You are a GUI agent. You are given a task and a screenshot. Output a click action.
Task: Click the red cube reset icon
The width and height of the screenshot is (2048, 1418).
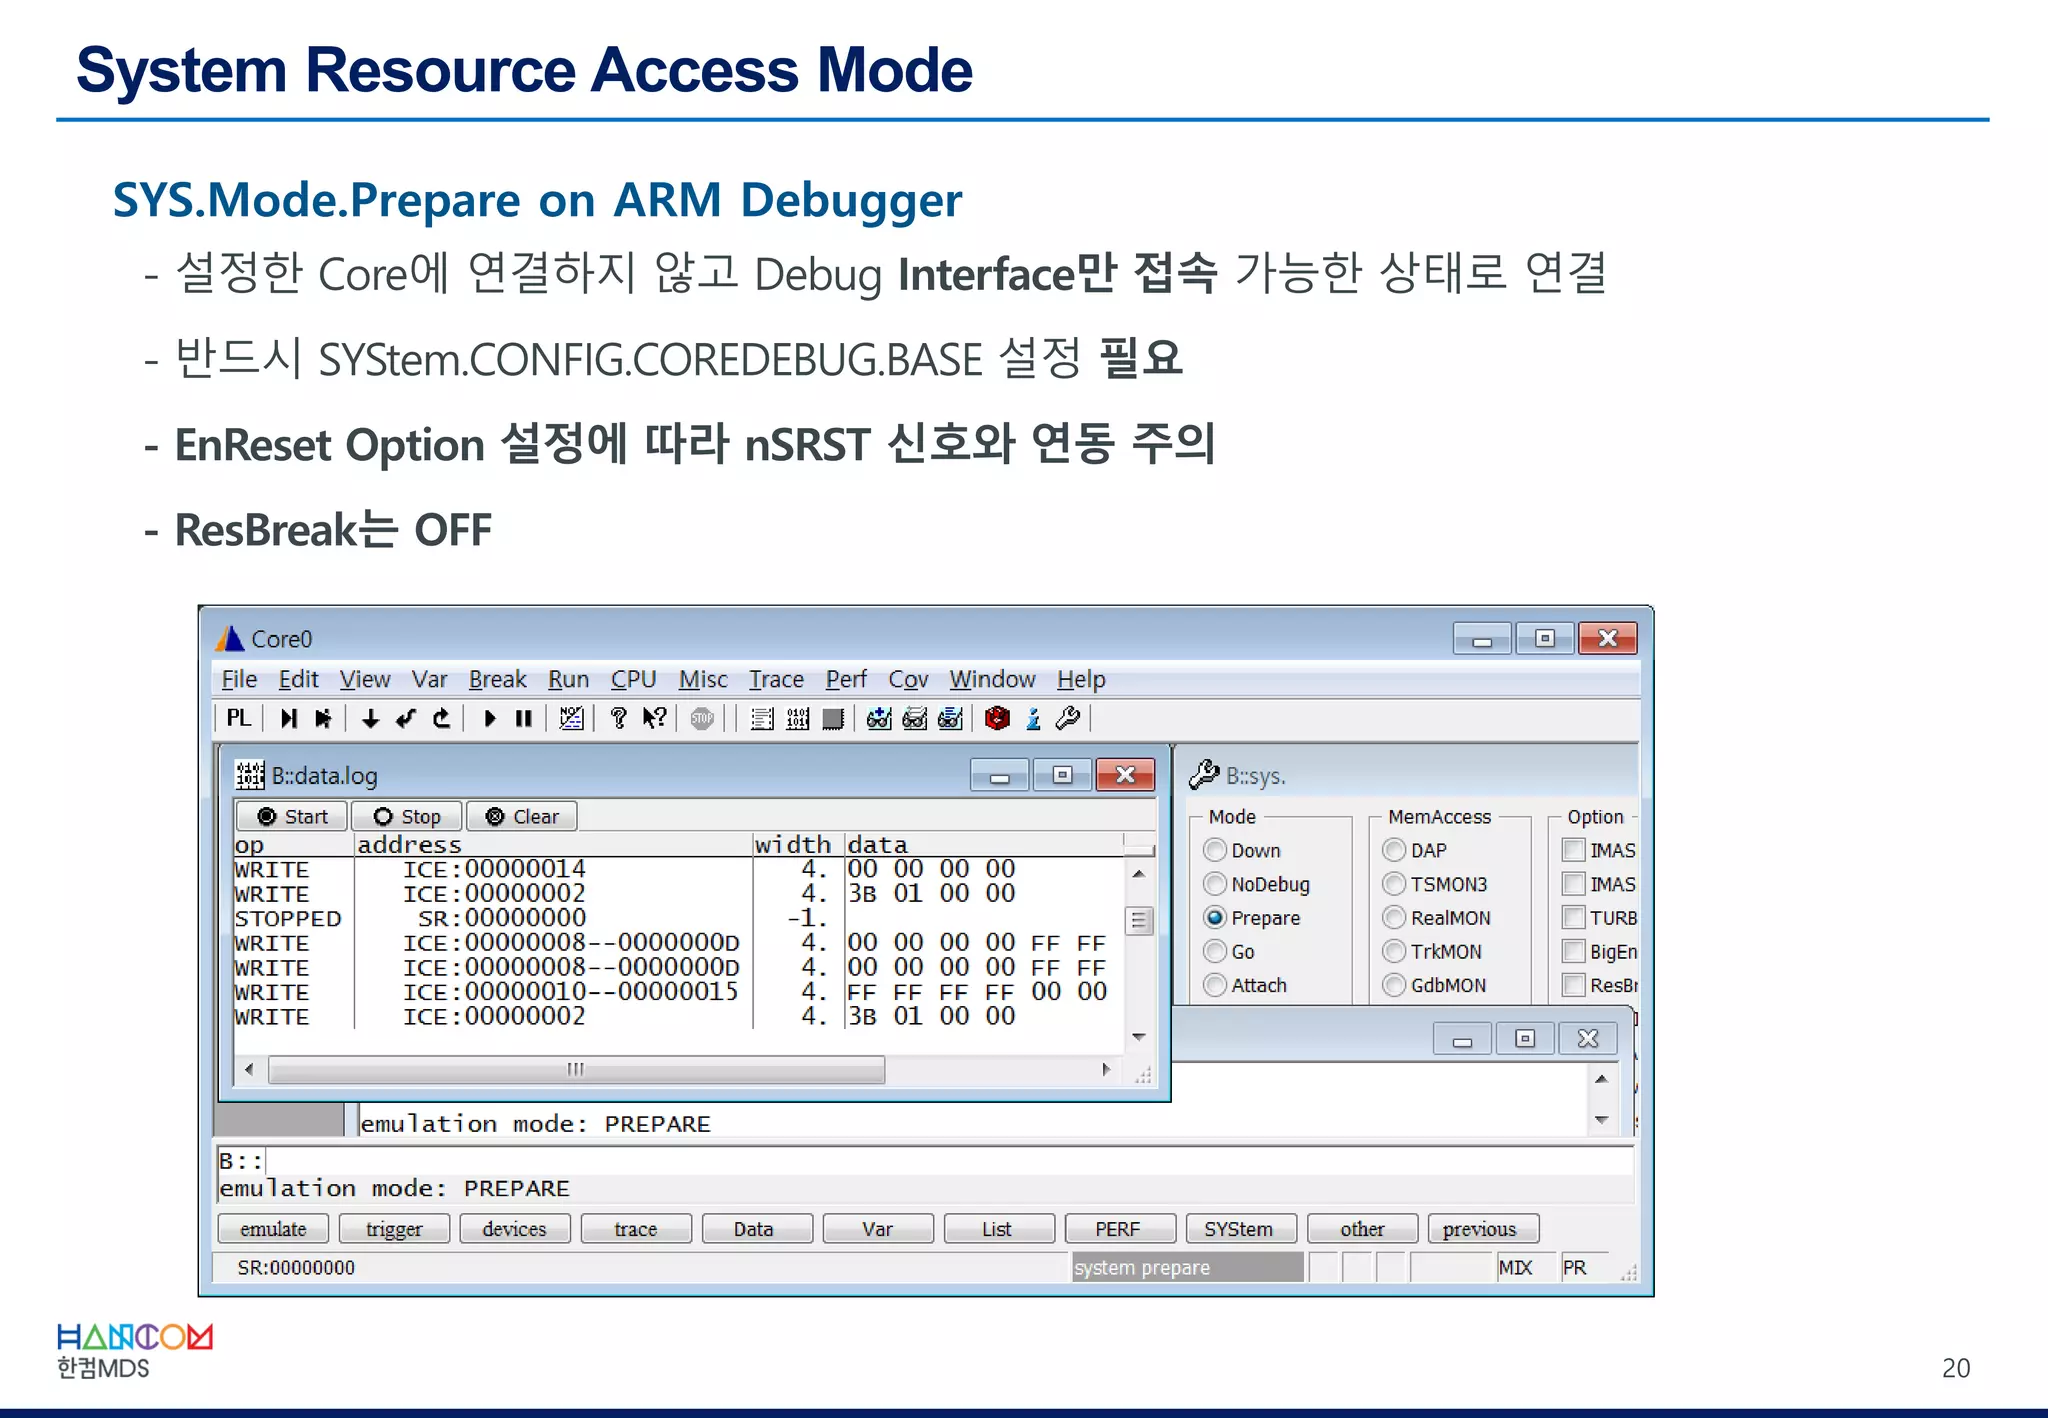click(x=997, y=718)
